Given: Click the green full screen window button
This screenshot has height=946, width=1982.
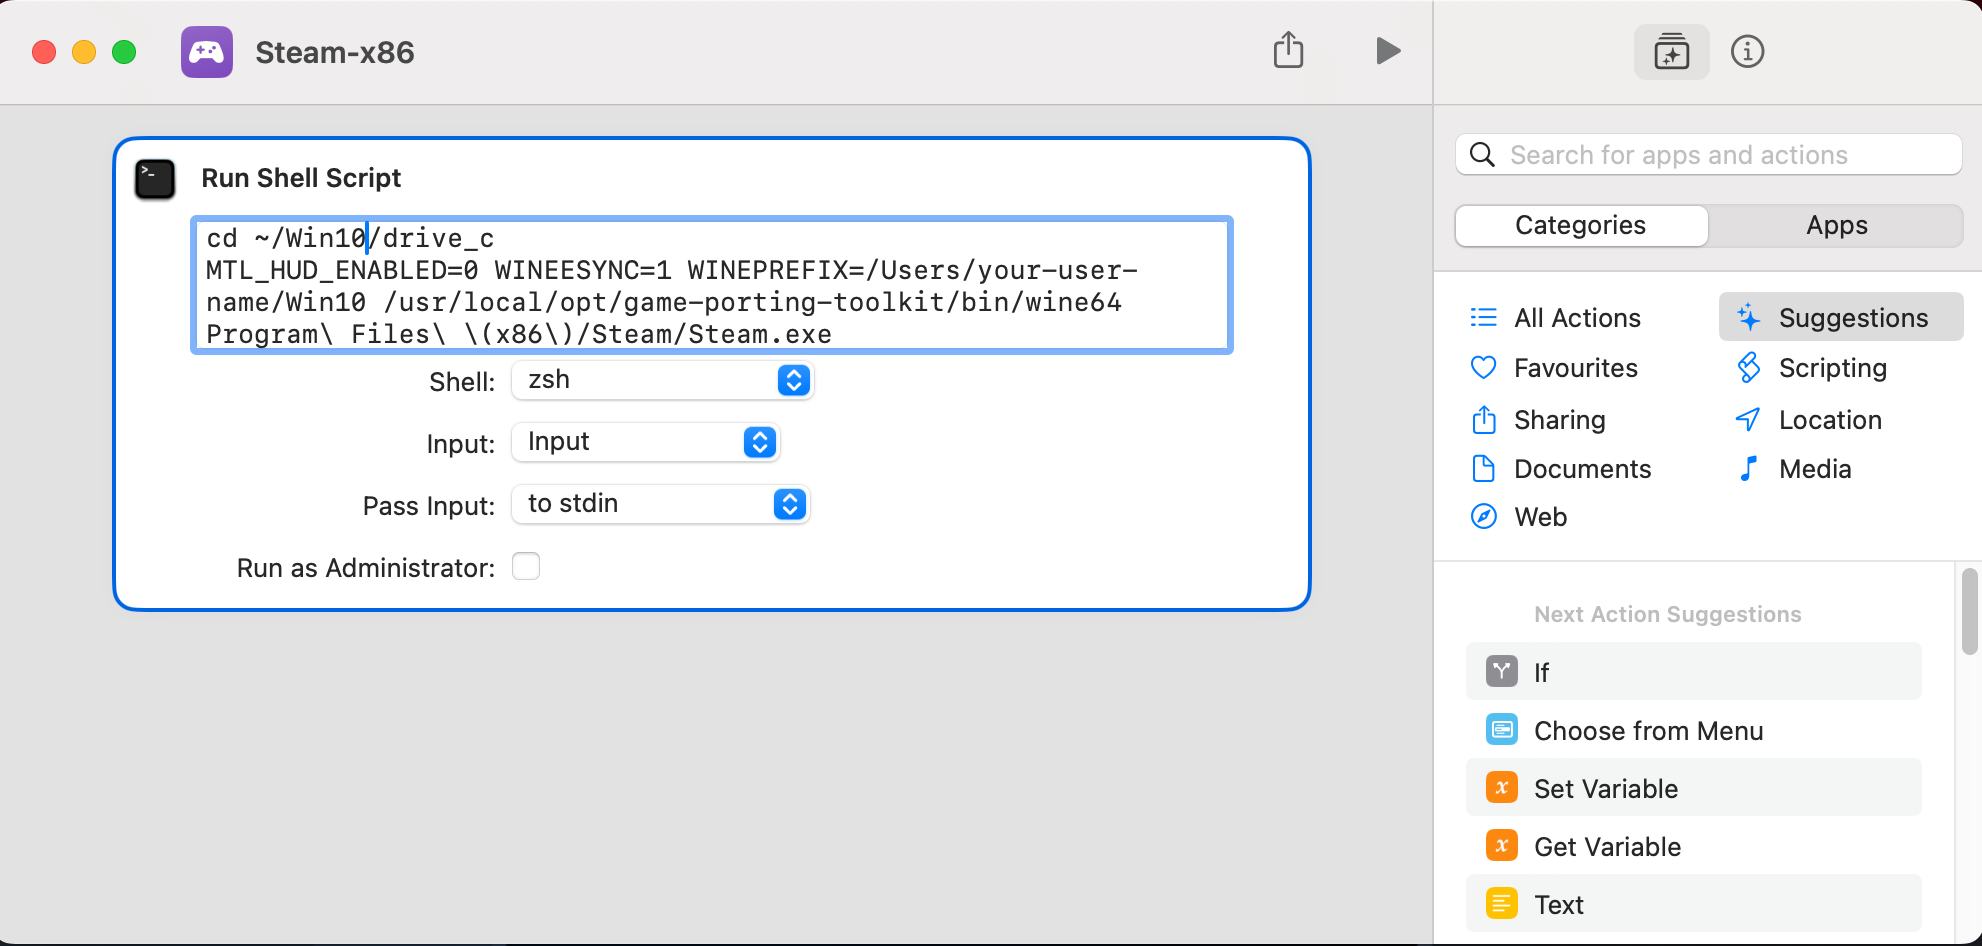Looking at the screenshot, I should (124, 52).
